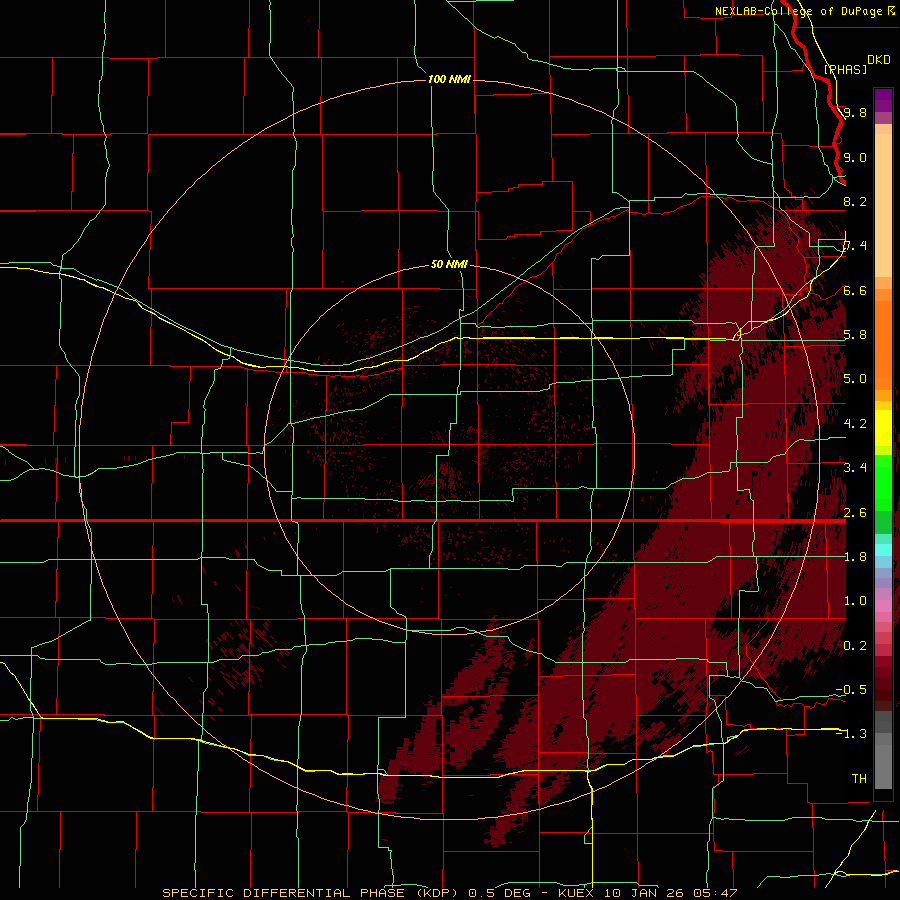
Task: Click the 5.0 value on the scale
Action: 855,379
